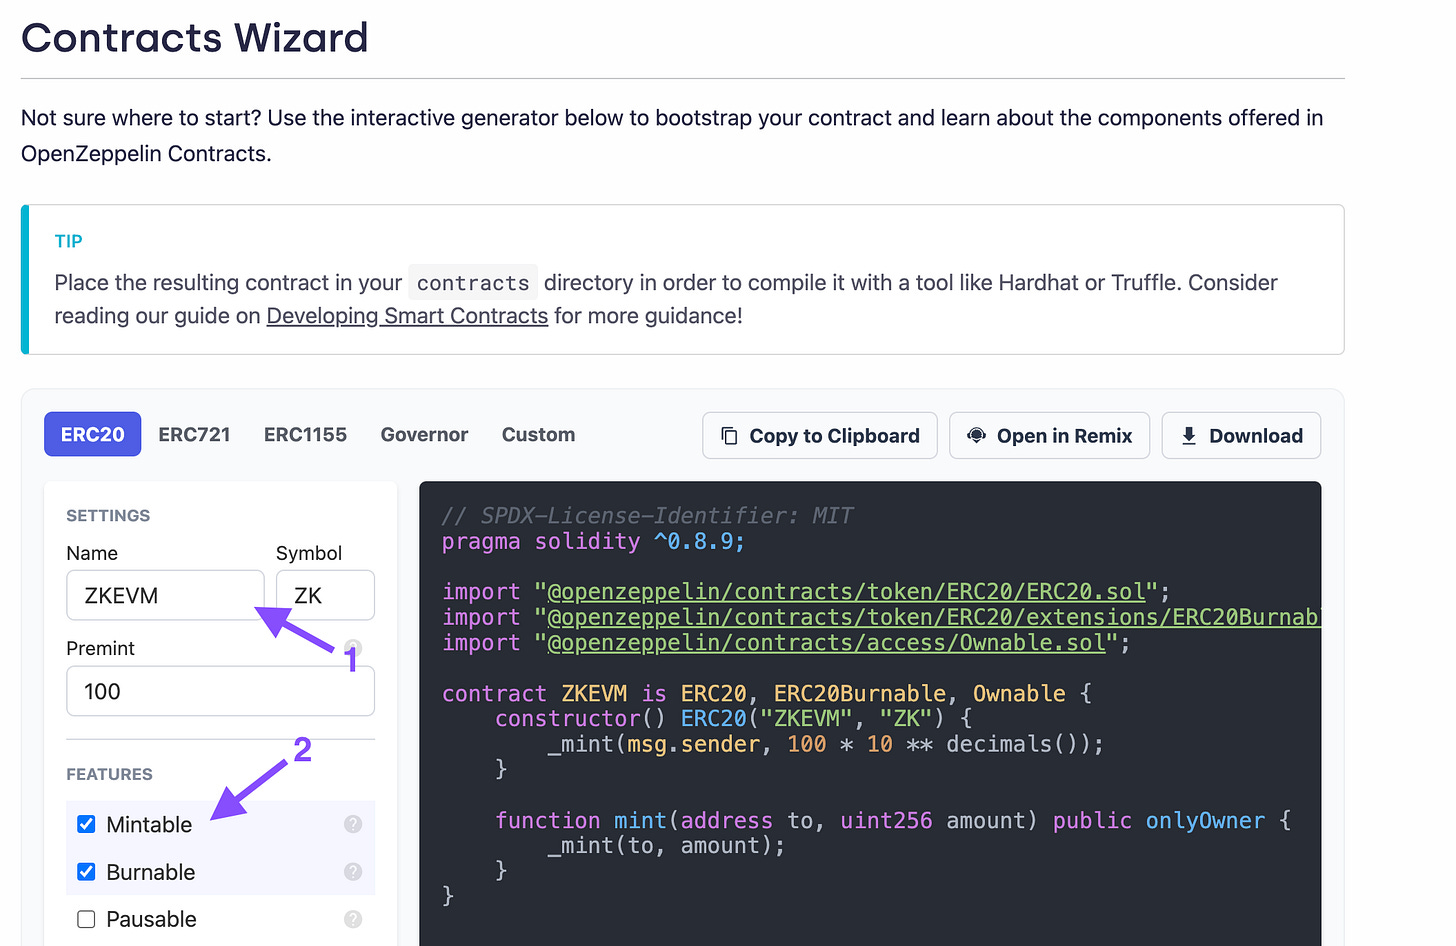Image resolution: width=1456 pixels, height=946 pixels.
Task: Open the help icon next to Pausable
Action: (x=353, y=919)
